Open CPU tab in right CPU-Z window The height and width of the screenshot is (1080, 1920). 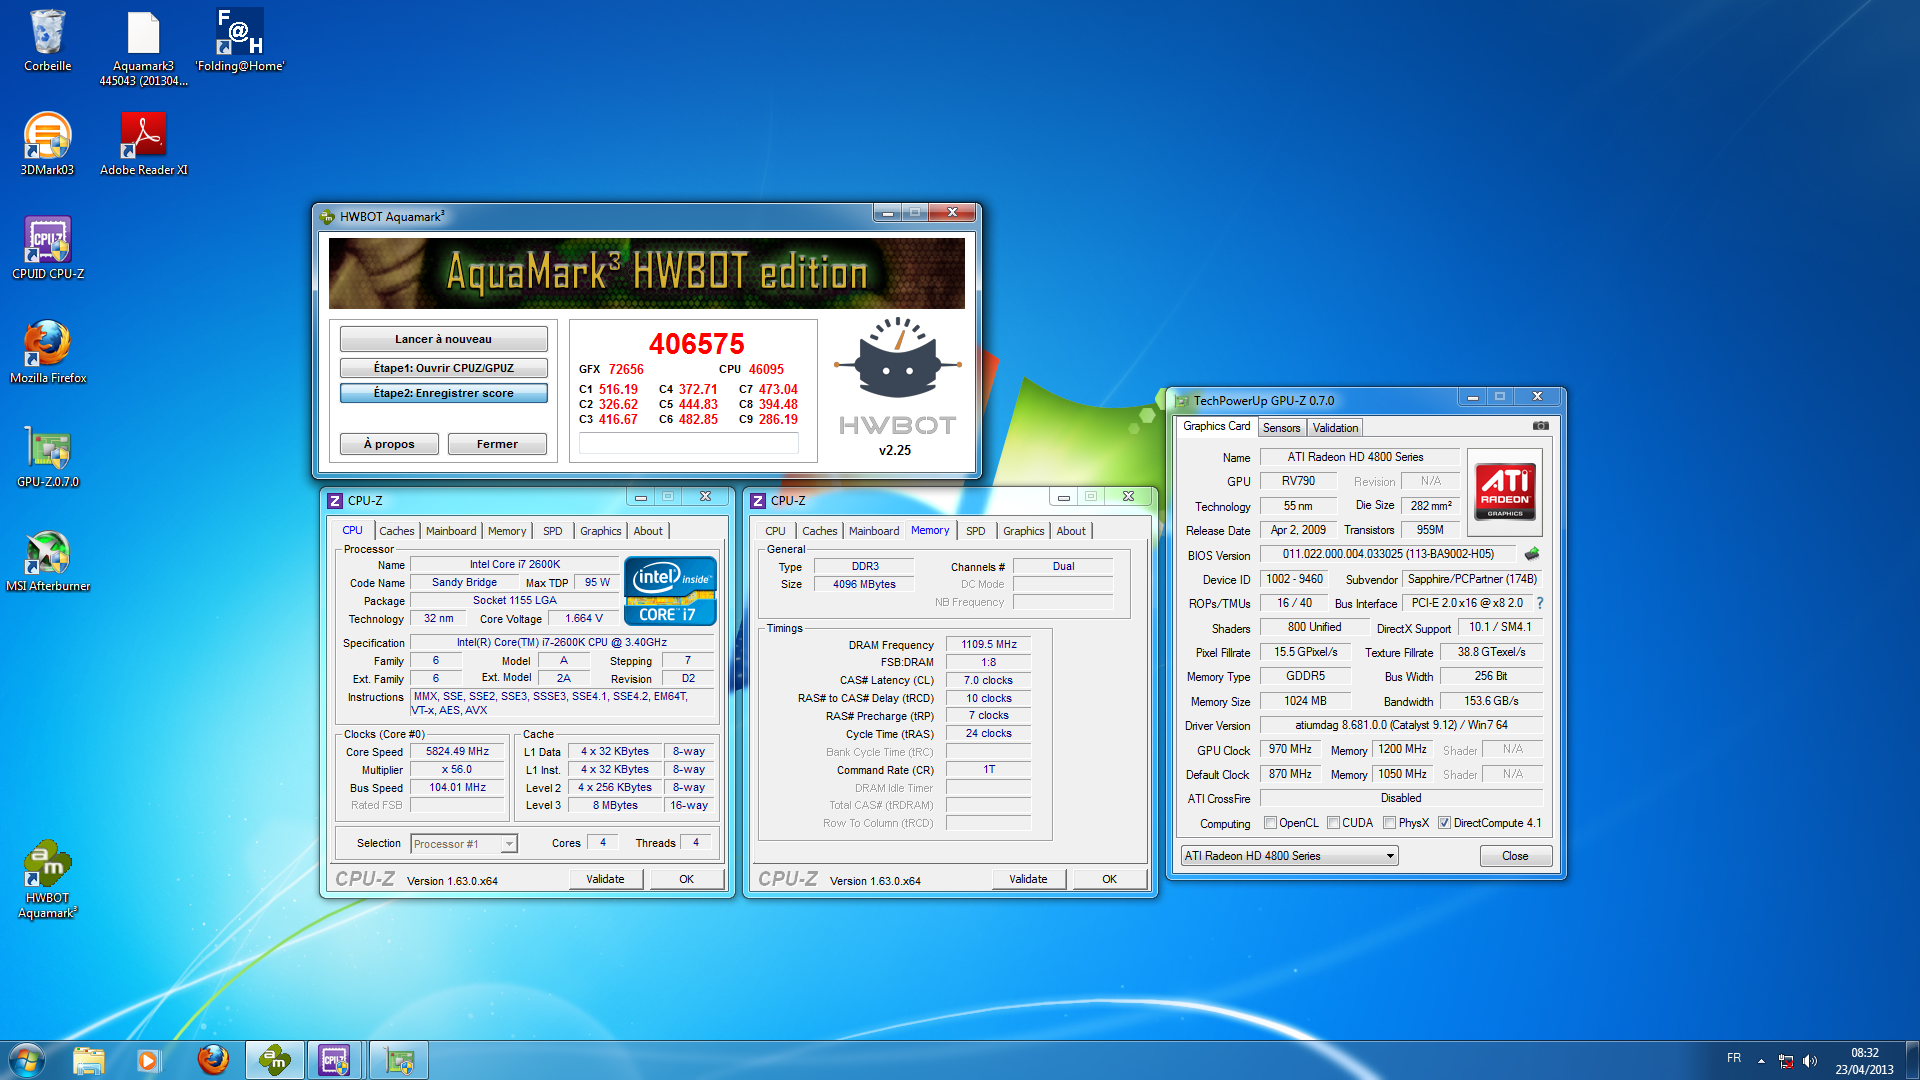pos(775,531)
